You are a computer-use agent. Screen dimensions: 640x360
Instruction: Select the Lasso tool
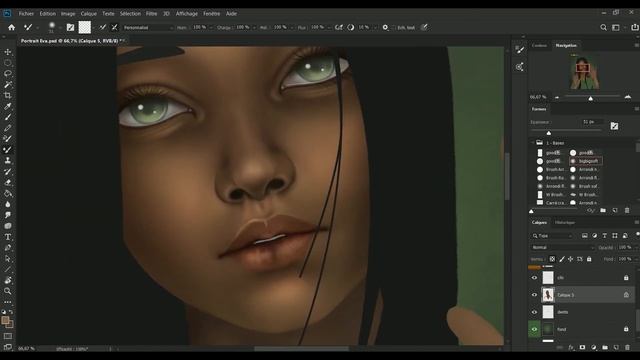click(x=8, y=73)
